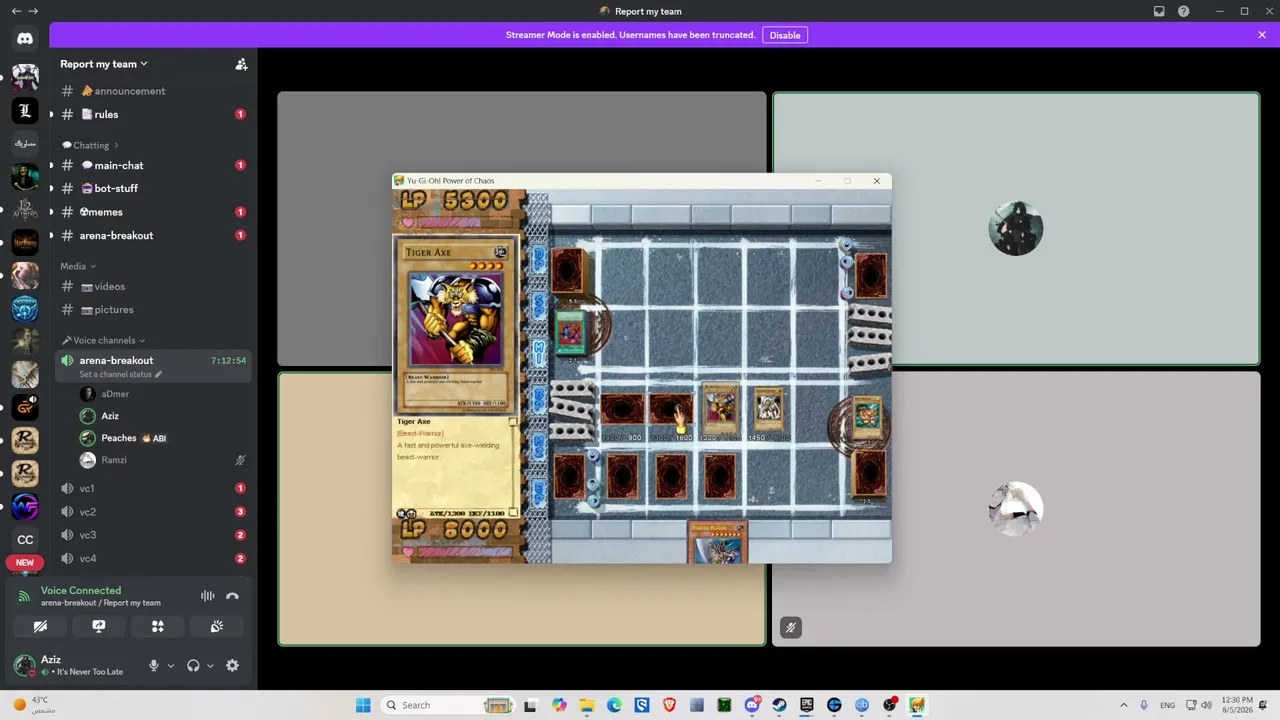Click the Windows taskbar Search box
Viewport: 1280px width, 720px height.
447,705
